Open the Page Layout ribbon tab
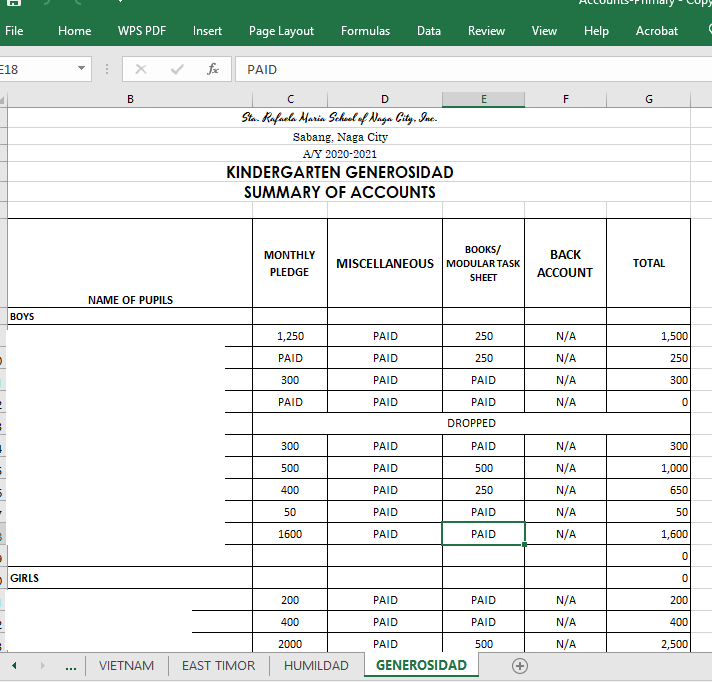Image resolution: width=712 pixels, height=682 pixels. [281, 31]
